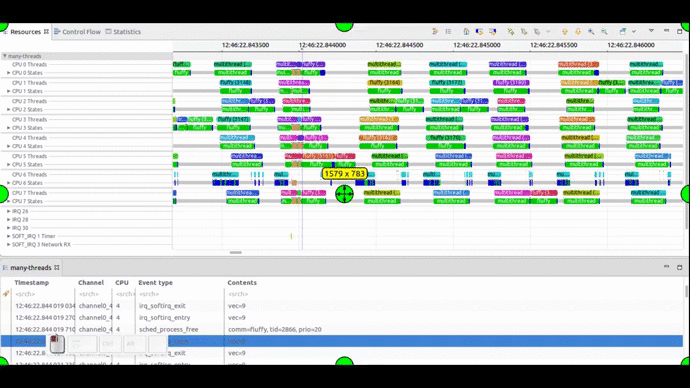This screenshot has width=690, height=388.
Task: Select previous state change icon
Action: click(479, 31)
